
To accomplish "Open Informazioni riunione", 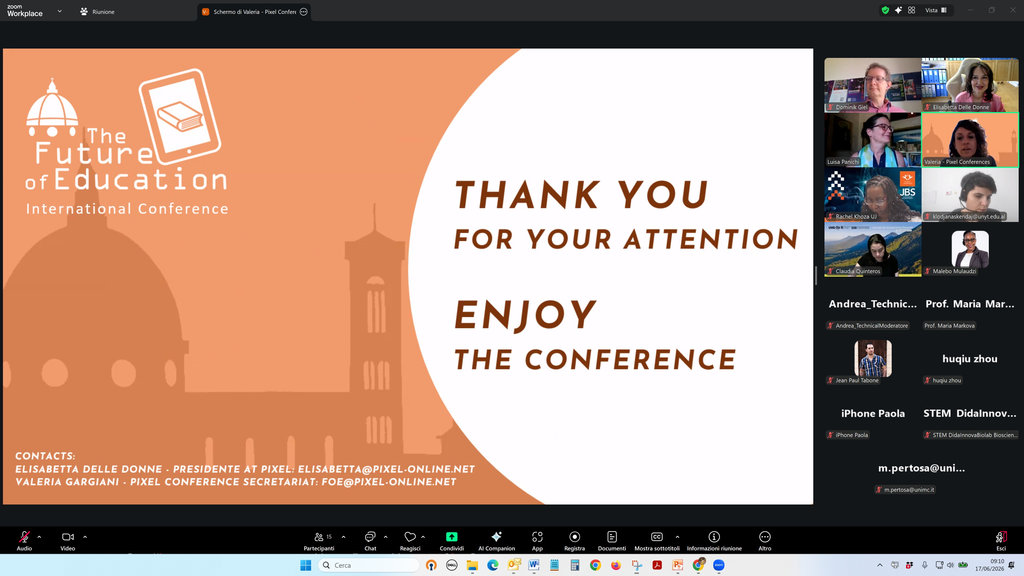I will tap(714, 540).
